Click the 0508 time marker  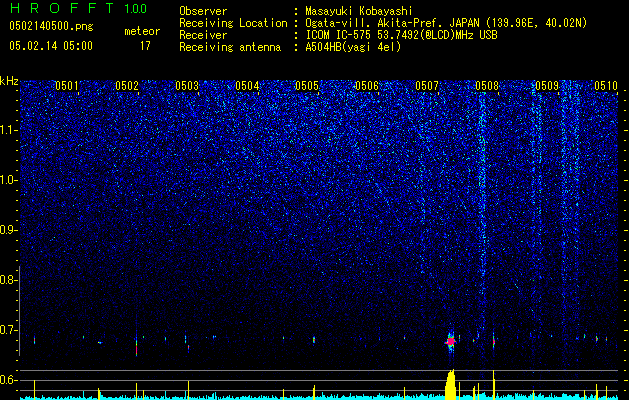coord(487,86)
